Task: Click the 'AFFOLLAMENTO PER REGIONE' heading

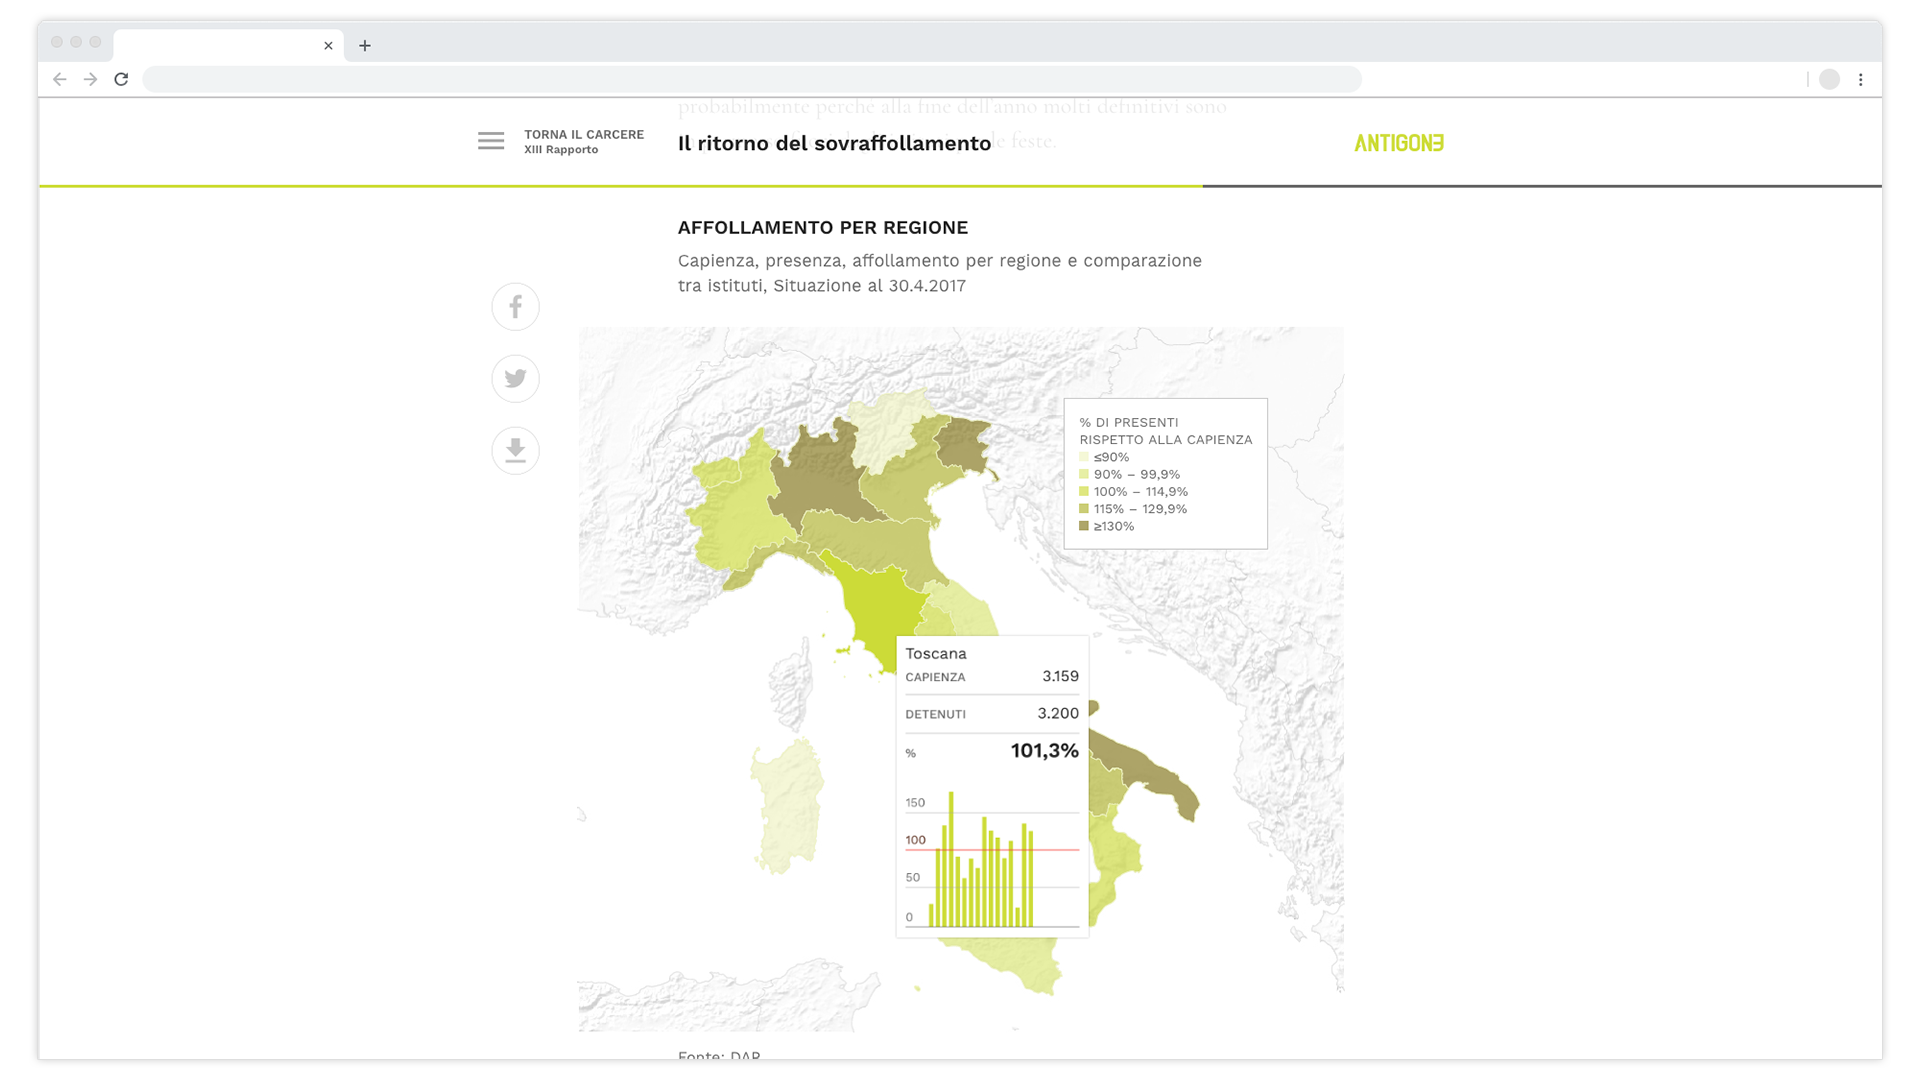Action: (823, 228)
